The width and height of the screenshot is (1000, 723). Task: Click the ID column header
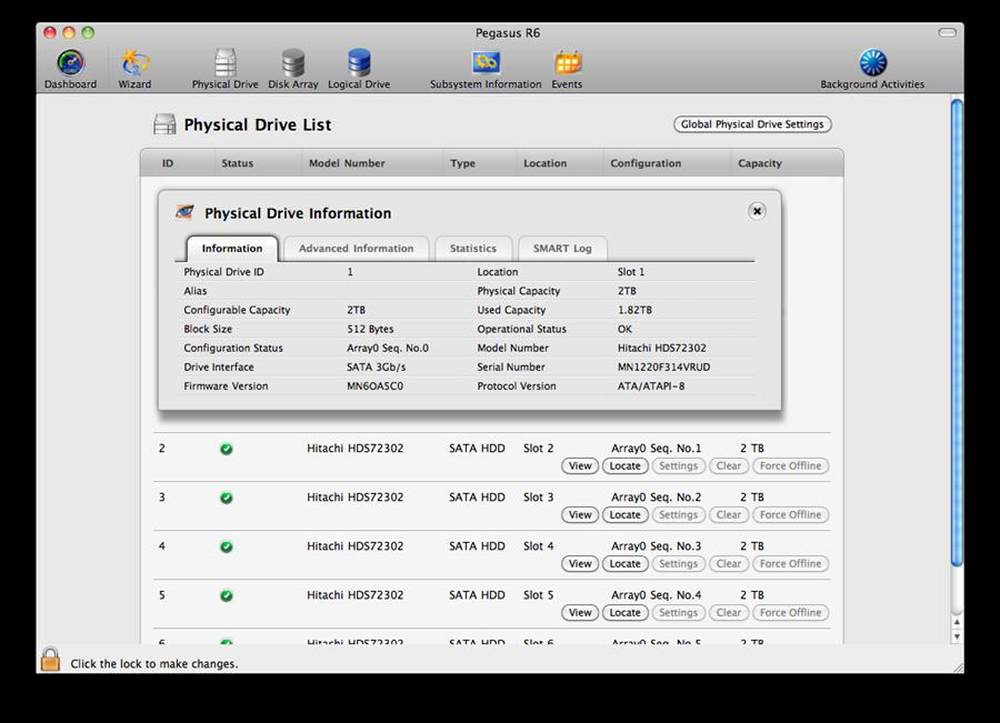tap(168, 163)
